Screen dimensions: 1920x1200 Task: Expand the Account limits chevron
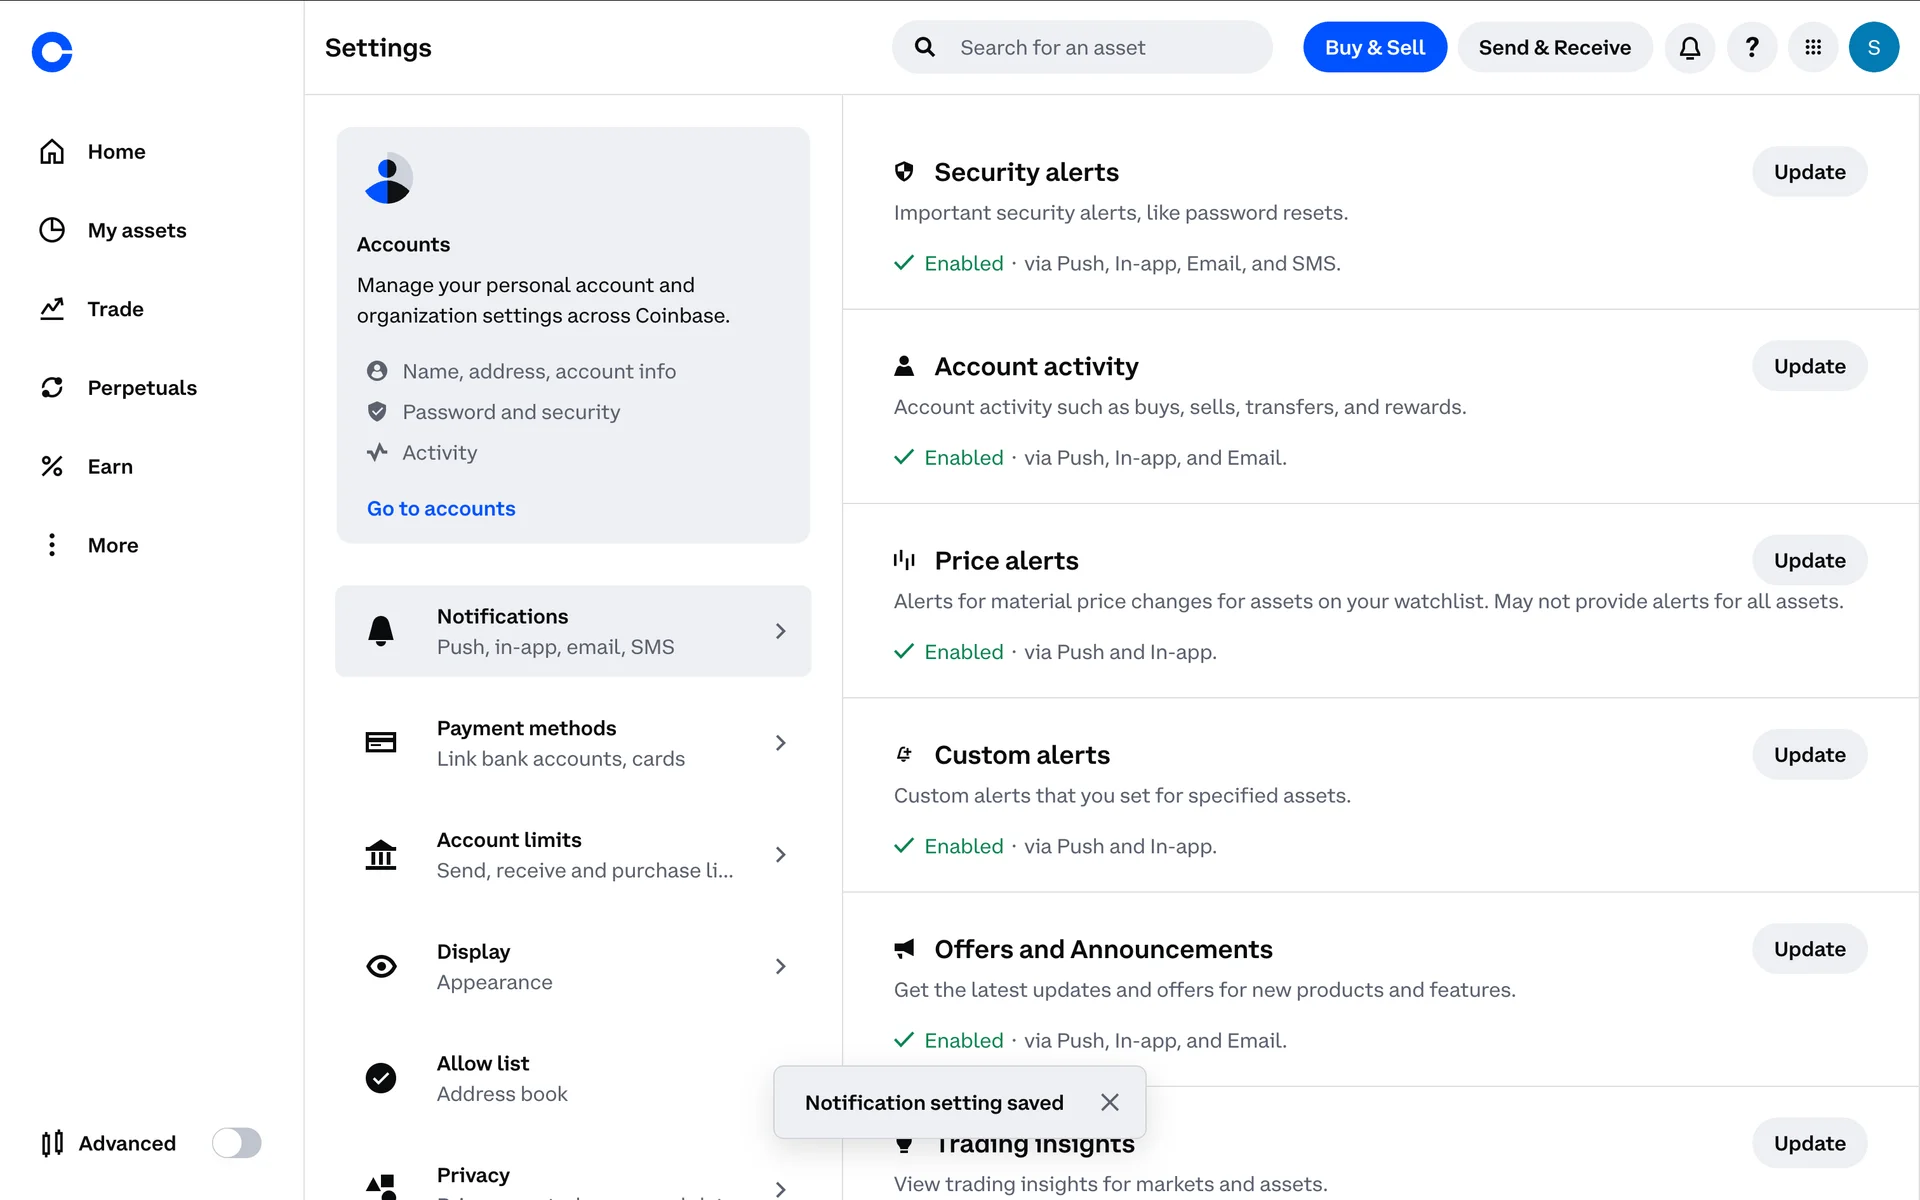(x=780, y=855)
